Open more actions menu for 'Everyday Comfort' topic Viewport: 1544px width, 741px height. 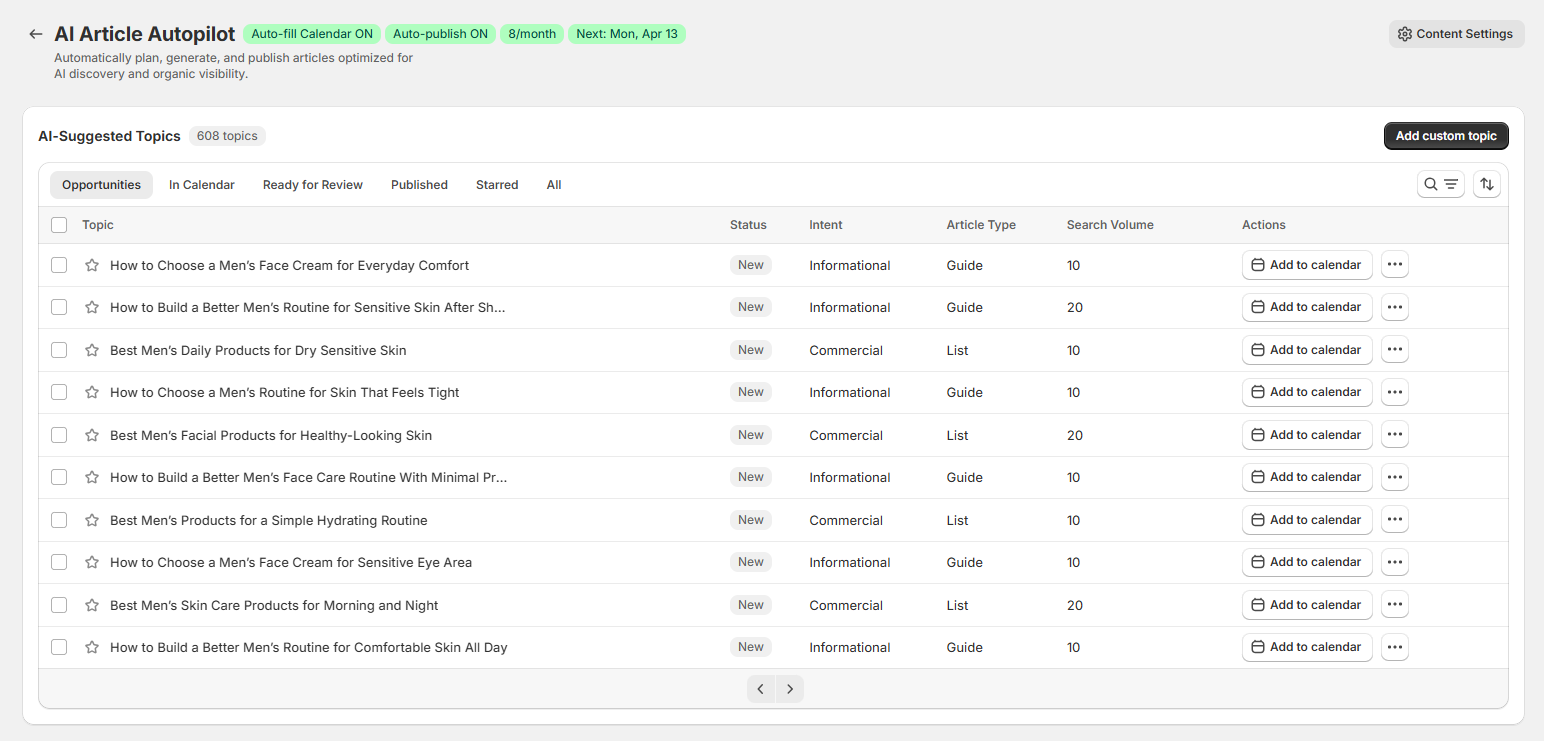[1395, 265]
